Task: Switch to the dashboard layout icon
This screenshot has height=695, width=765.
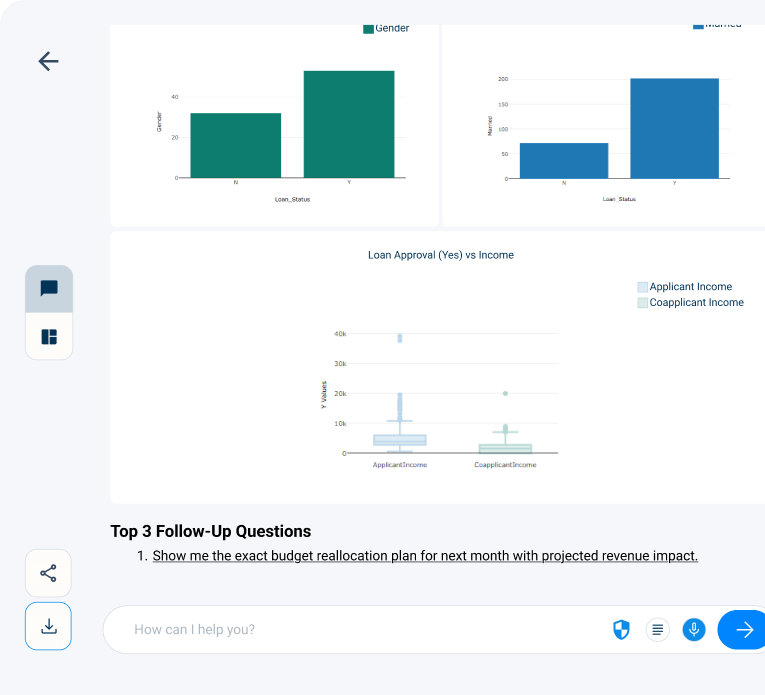Action: [x=49, y=336]
